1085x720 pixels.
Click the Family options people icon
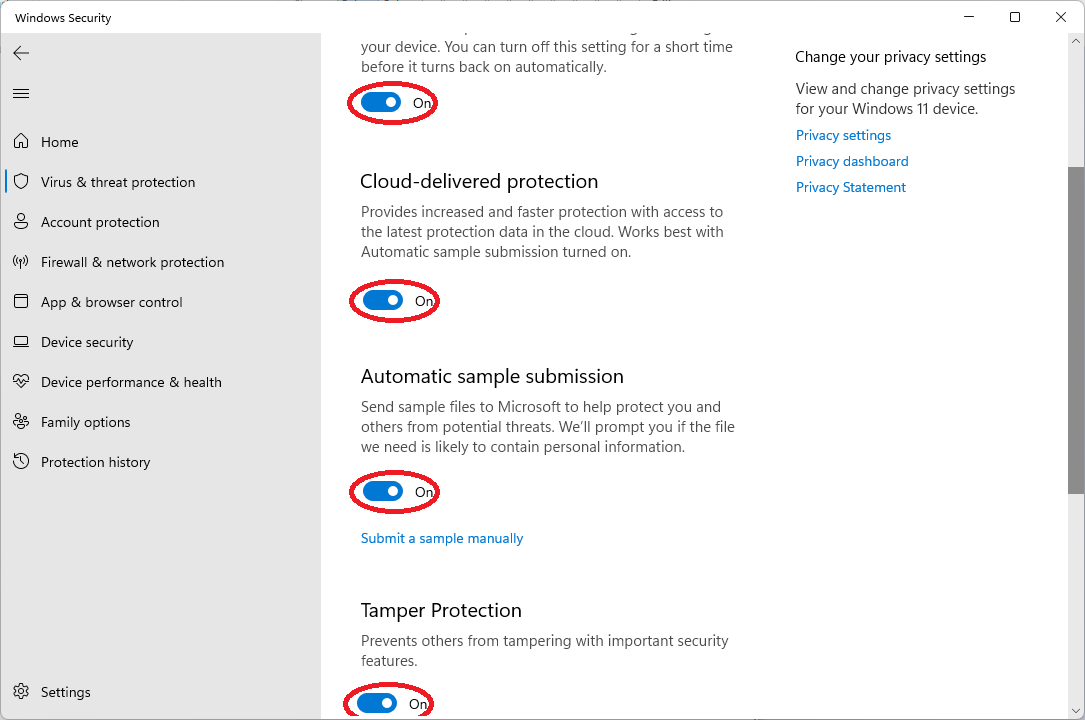[x=21, y=422]
